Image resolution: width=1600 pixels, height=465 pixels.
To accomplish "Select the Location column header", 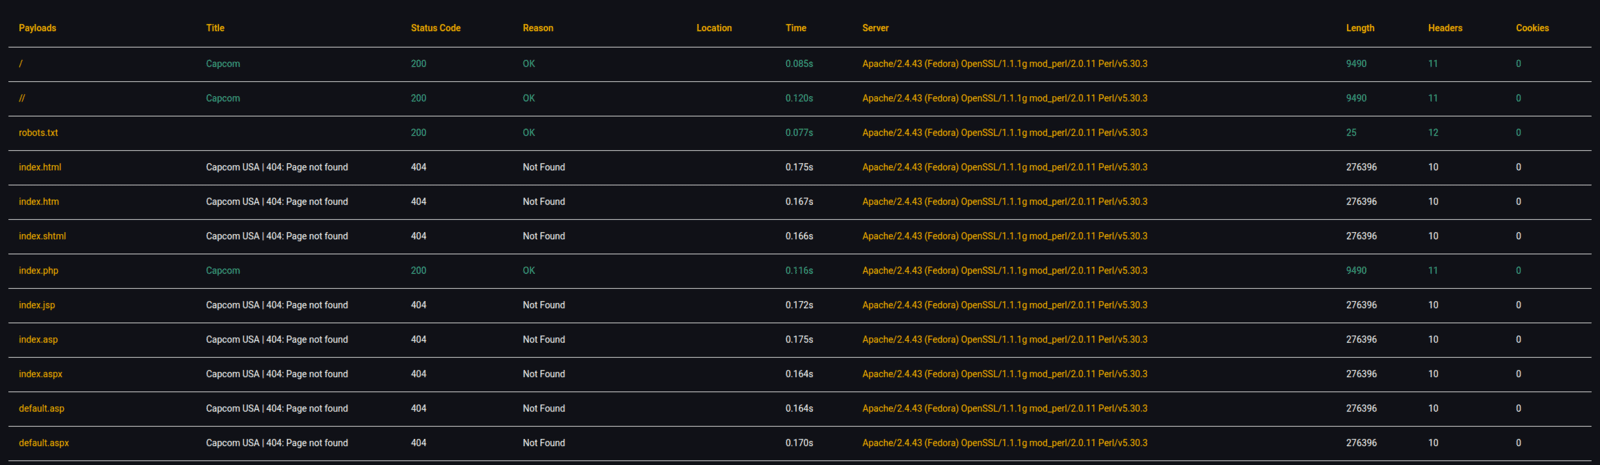I will pos(714,28).
